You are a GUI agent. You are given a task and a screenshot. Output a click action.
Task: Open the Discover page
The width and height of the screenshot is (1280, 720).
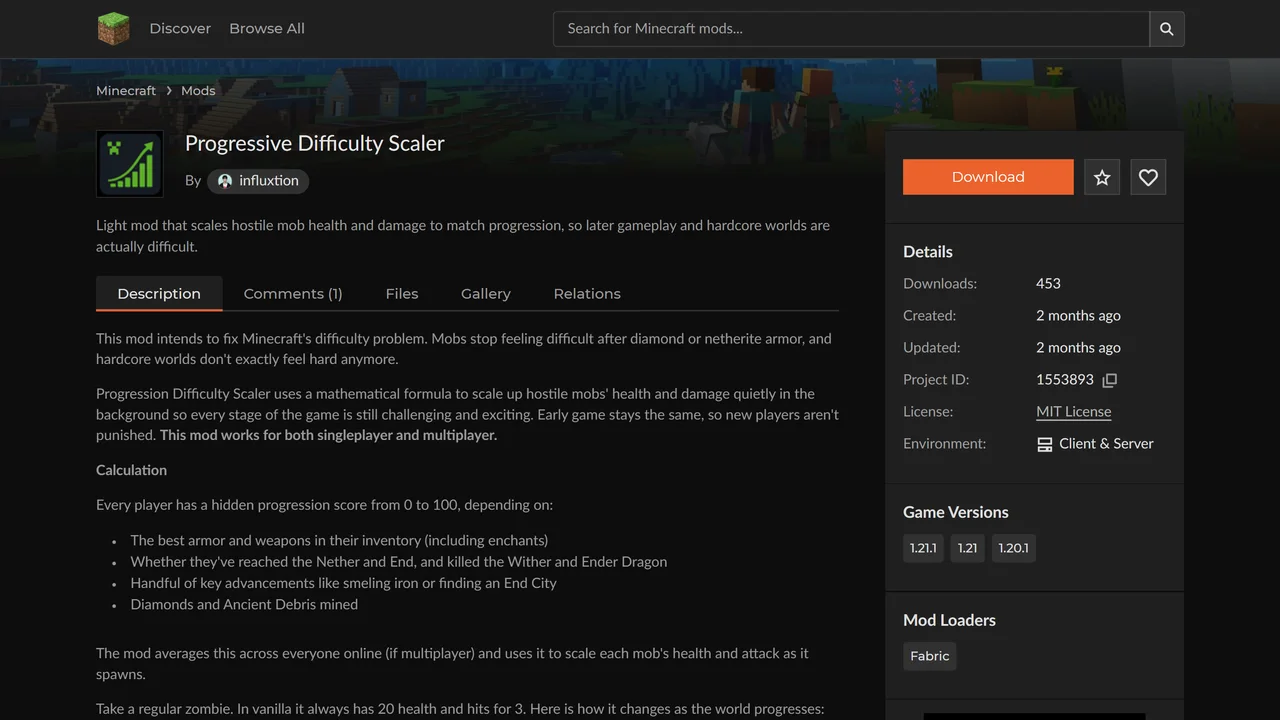click(180, 29)
